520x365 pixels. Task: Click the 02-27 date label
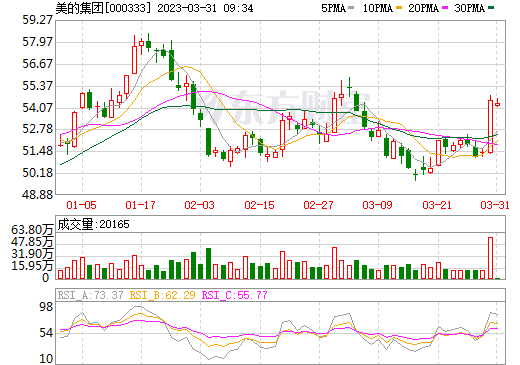click(x=318, y=205)
